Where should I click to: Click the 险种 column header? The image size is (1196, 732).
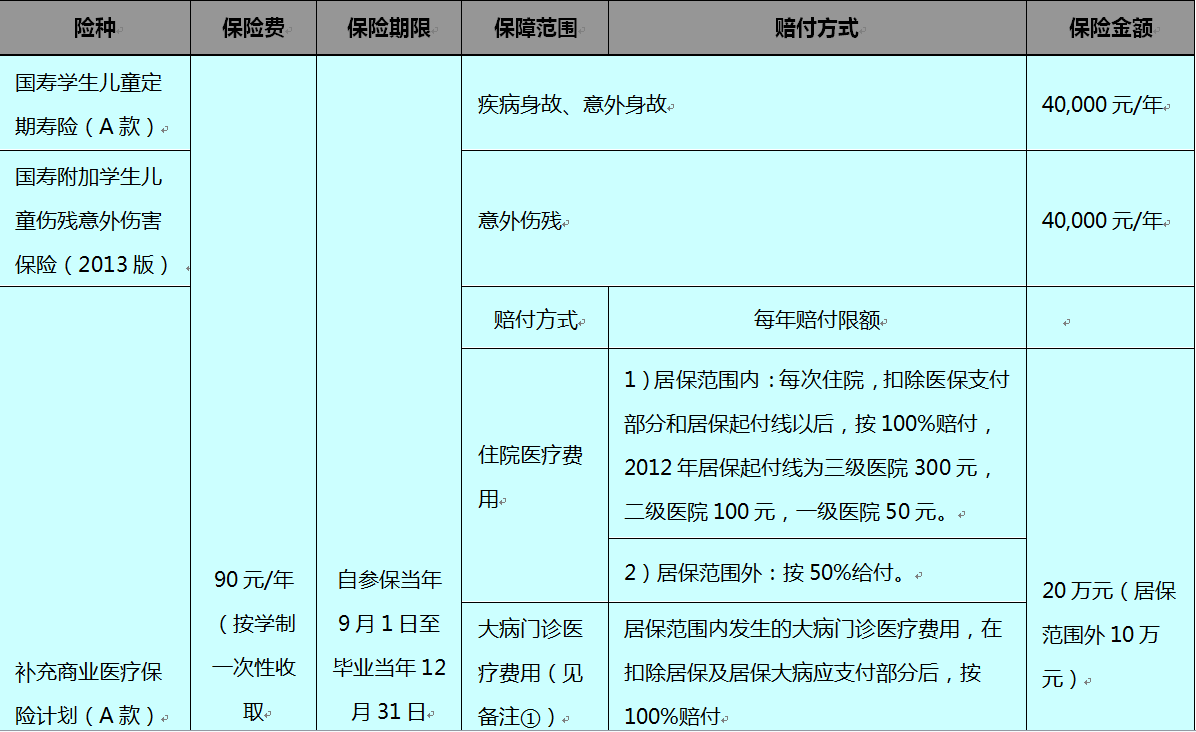coord(95,28)
